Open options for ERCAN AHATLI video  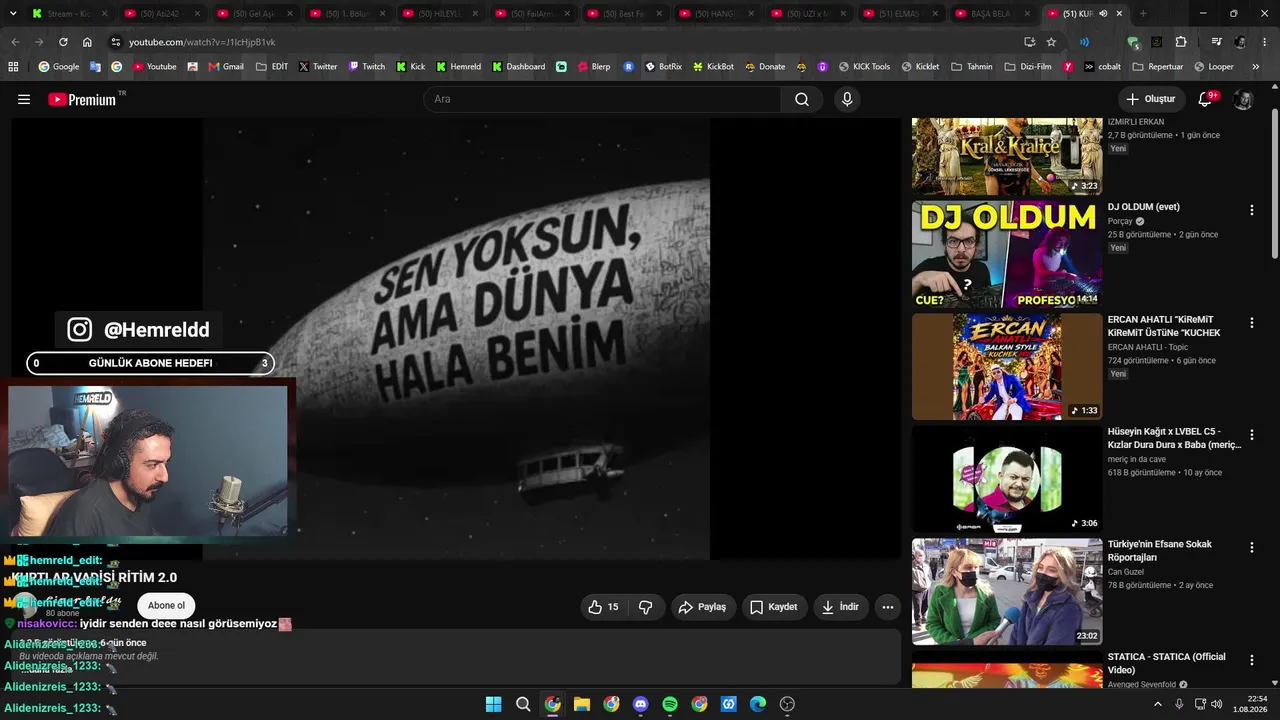click(1251, 323)
